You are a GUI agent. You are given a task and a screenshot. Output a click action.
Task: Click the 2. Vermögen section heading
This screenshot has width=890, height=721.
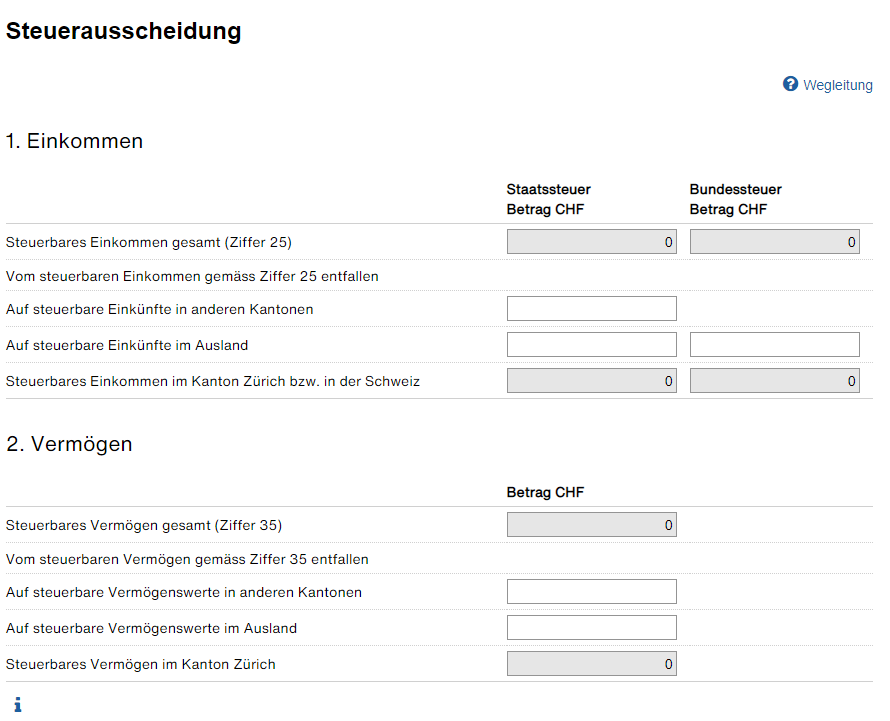click(x=69, y=444)
